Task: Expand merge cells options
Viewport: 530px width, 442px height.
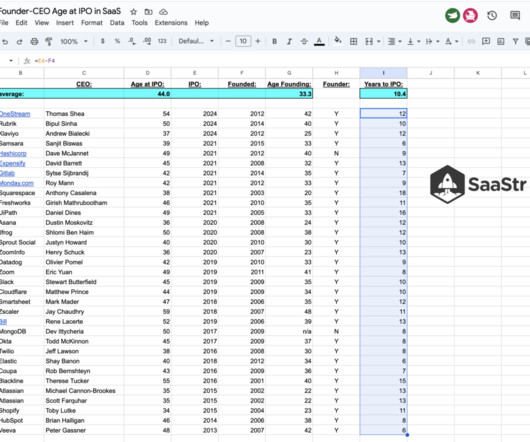Action: click(x=379, y=42)
